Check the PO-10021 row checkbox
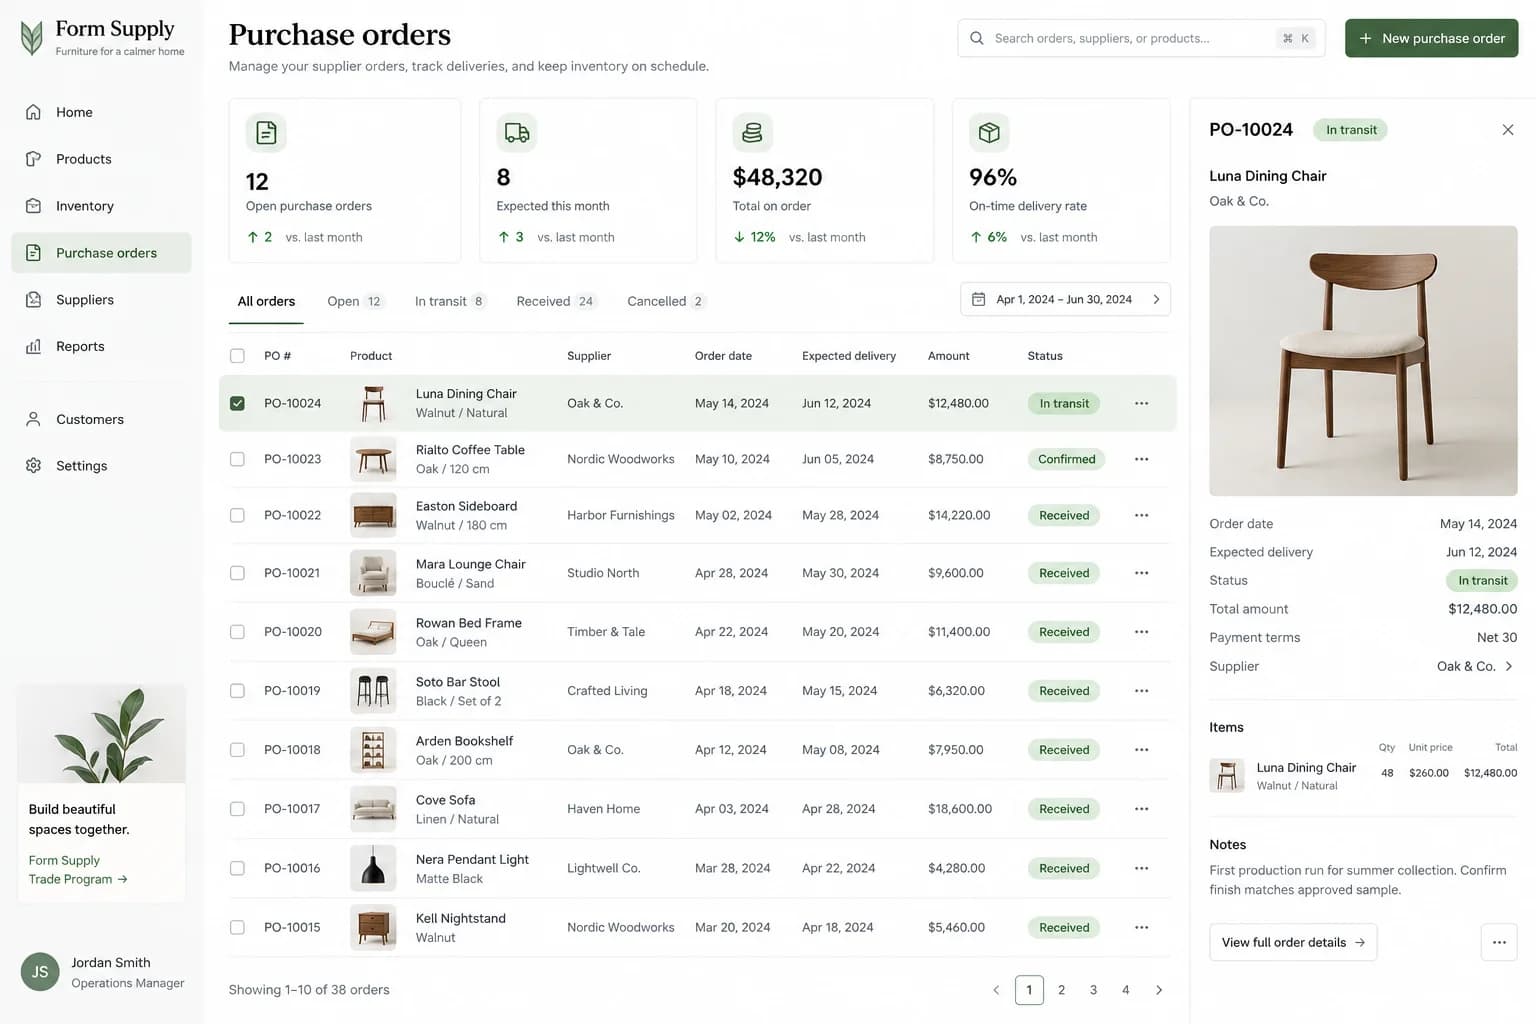This screenshot has height=1024, width=1536. pyautogui.click(x=237, y=573)
